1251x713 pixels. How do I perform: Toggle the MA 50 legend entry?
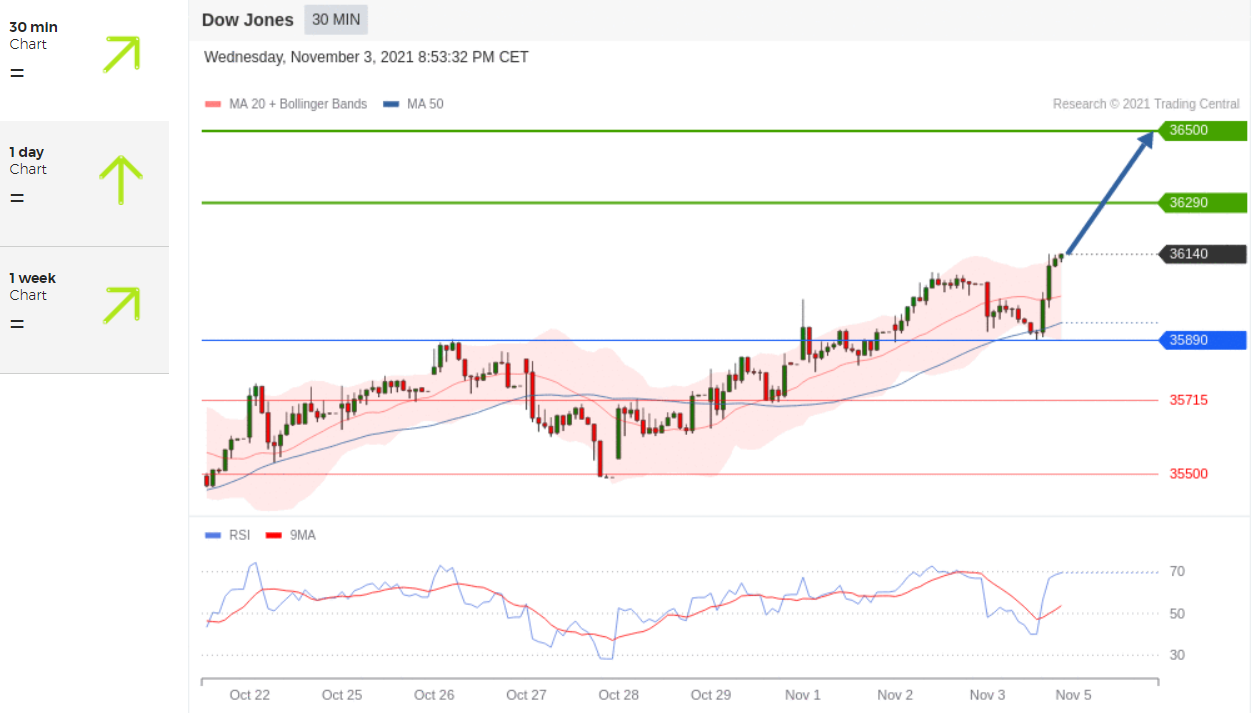(x=413, y=104)
